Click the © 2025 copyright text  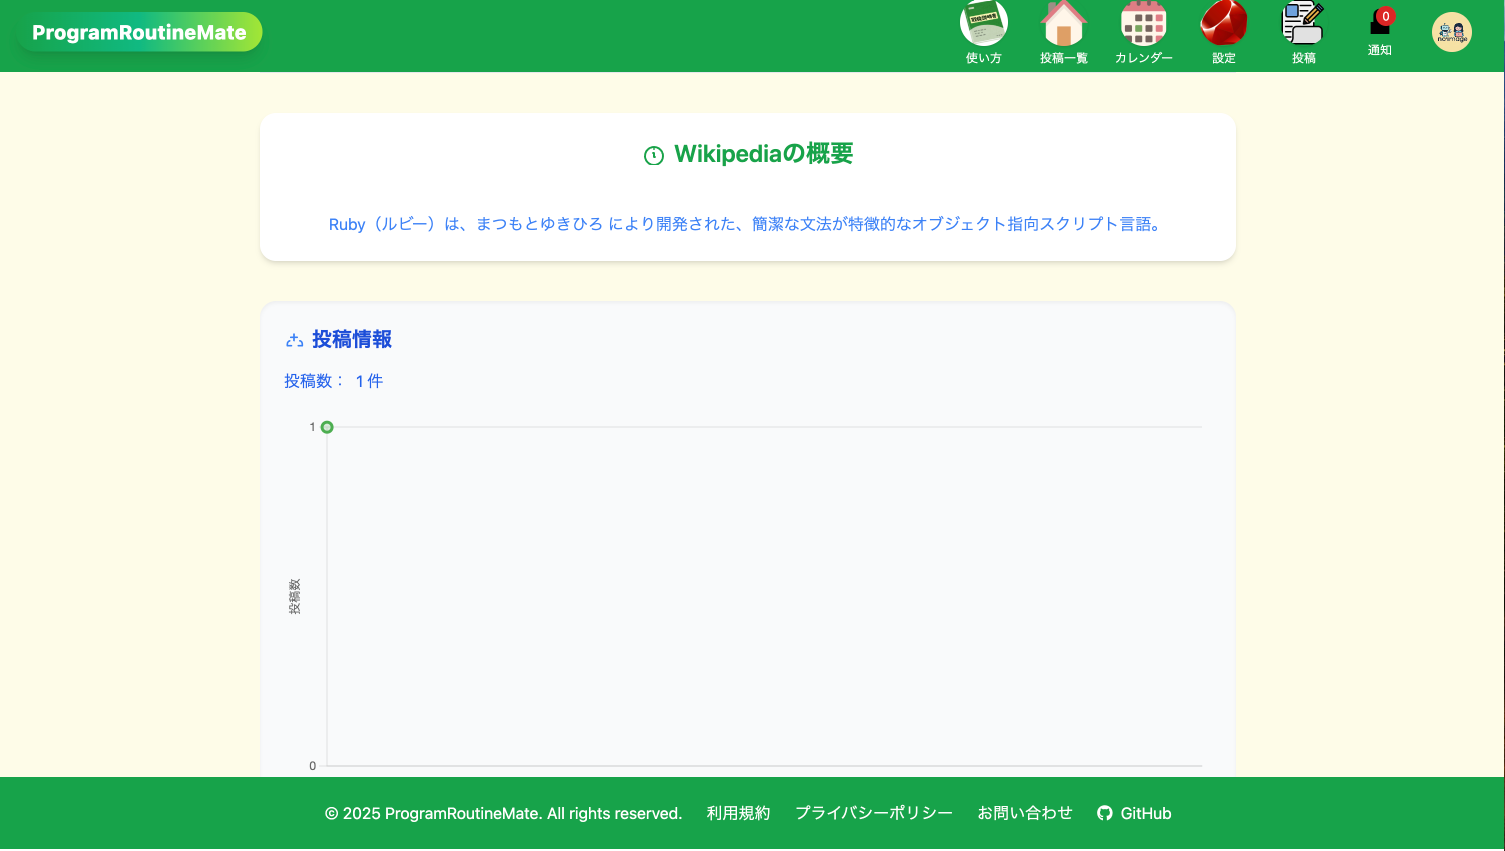[x=503, y=813]
